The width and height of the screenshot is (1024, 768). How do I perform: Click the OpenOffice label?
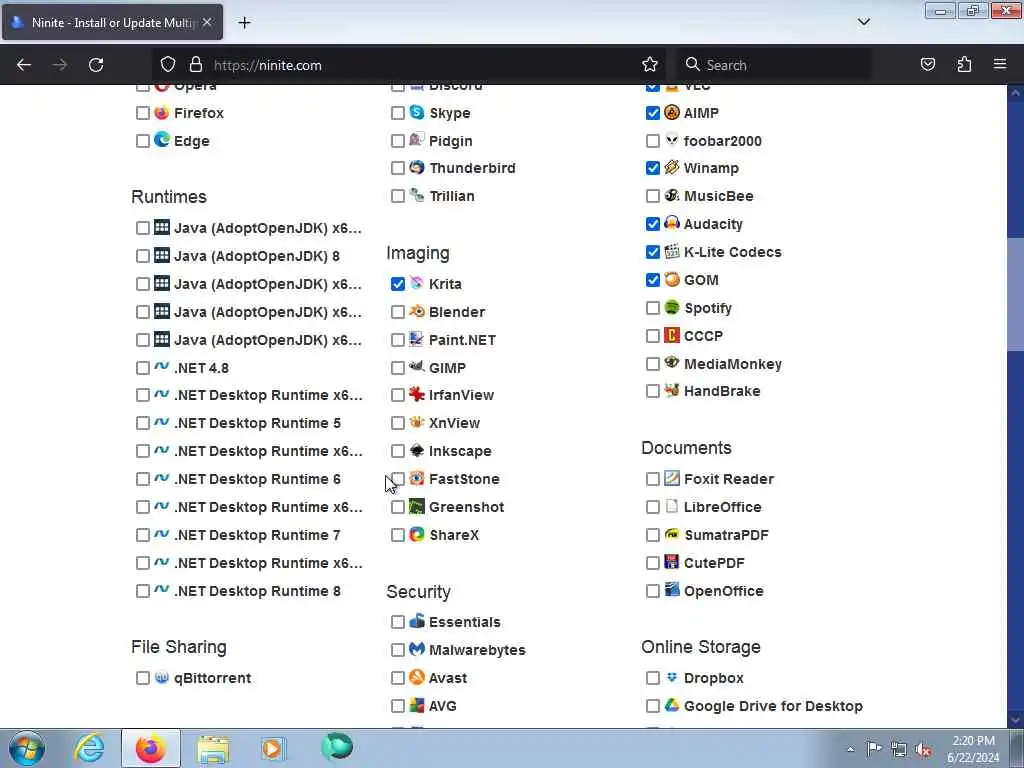[x=724, y=591]
